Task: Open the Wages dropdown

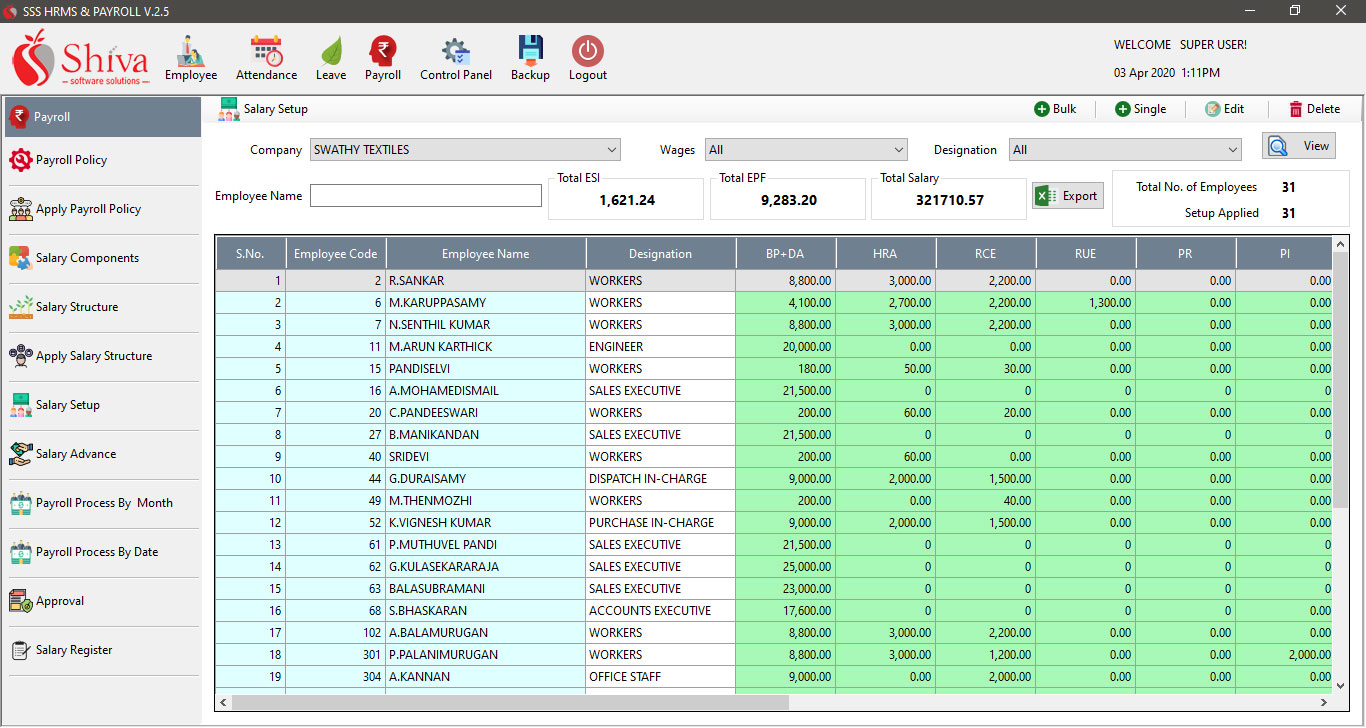Action: click(806, 150)
